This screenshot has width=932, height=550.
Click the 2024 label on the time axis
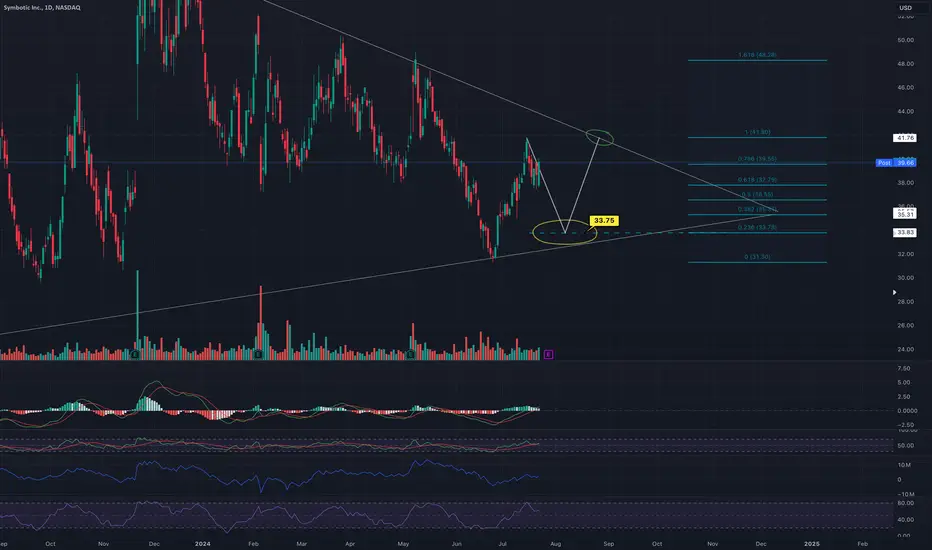(x=203, y=543)
